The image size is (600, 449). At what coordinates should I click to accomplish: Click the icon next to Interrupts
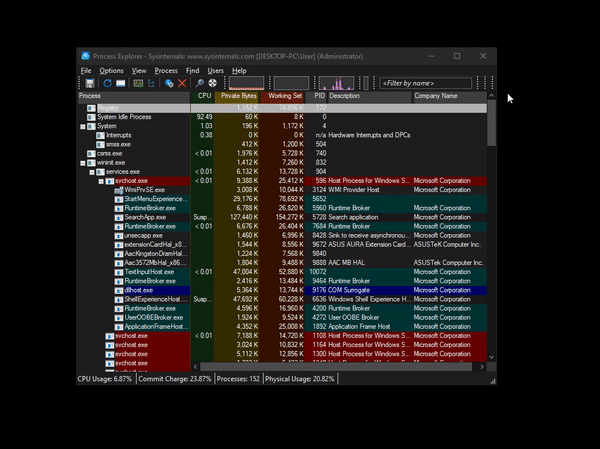point(100,136)
